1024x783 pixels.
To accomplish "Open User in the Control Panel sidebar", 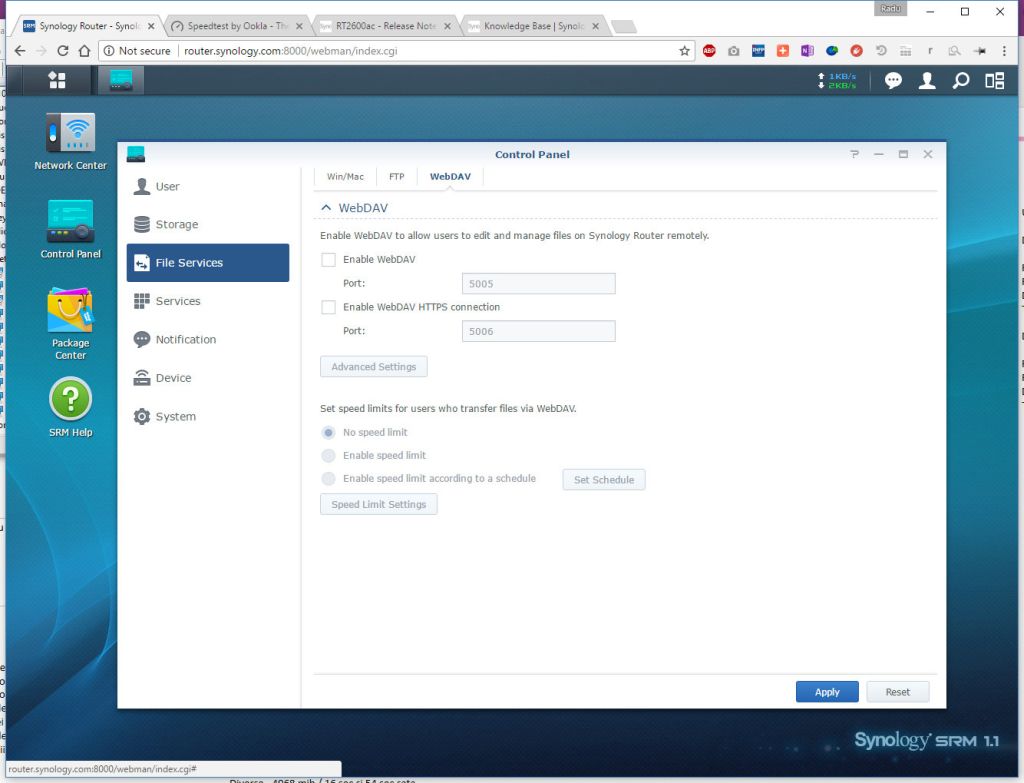I will pyautogui.click(x=208, y=186).
